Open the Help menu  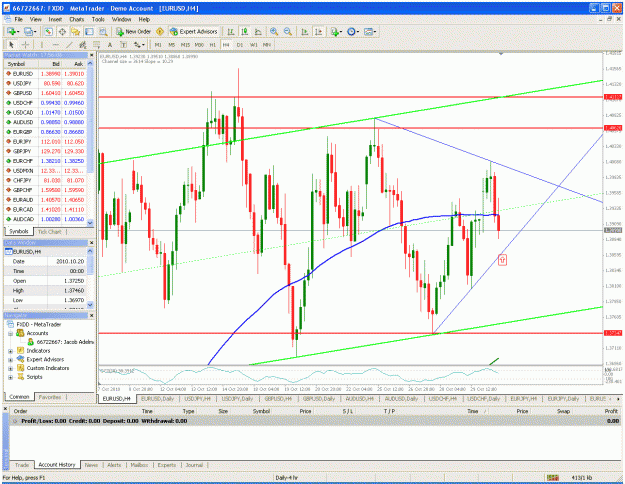pyautogui.click(x=144, y=19)
